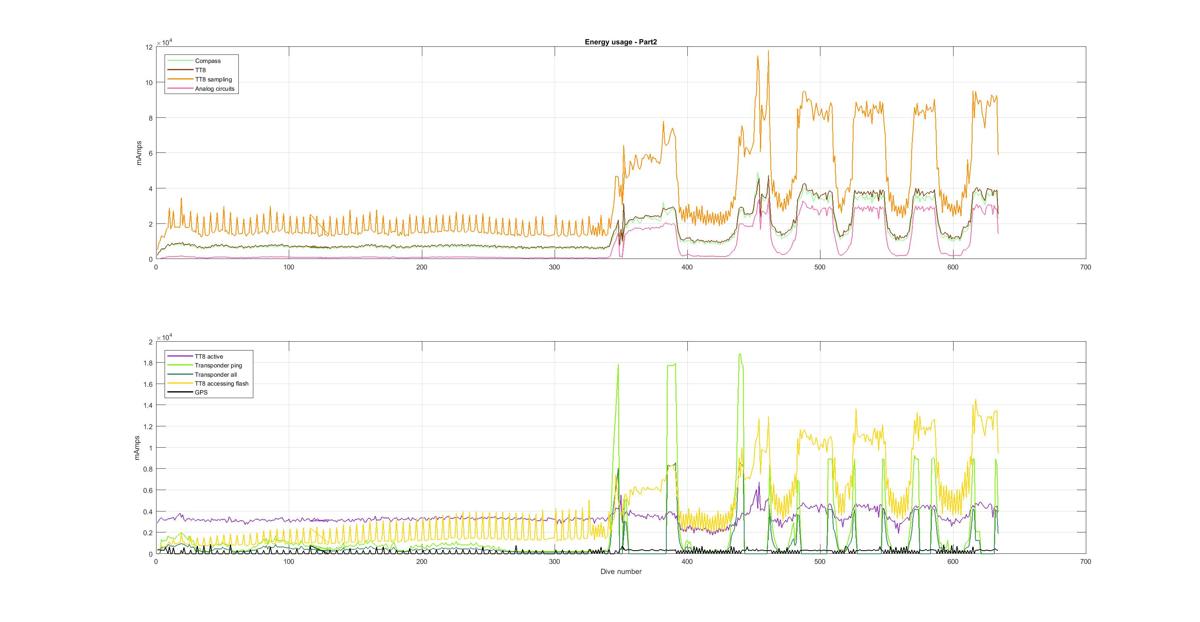Click the 'Dive number' x-axis label
This screenshot has height=622, width=1200.
coord(620,571)
